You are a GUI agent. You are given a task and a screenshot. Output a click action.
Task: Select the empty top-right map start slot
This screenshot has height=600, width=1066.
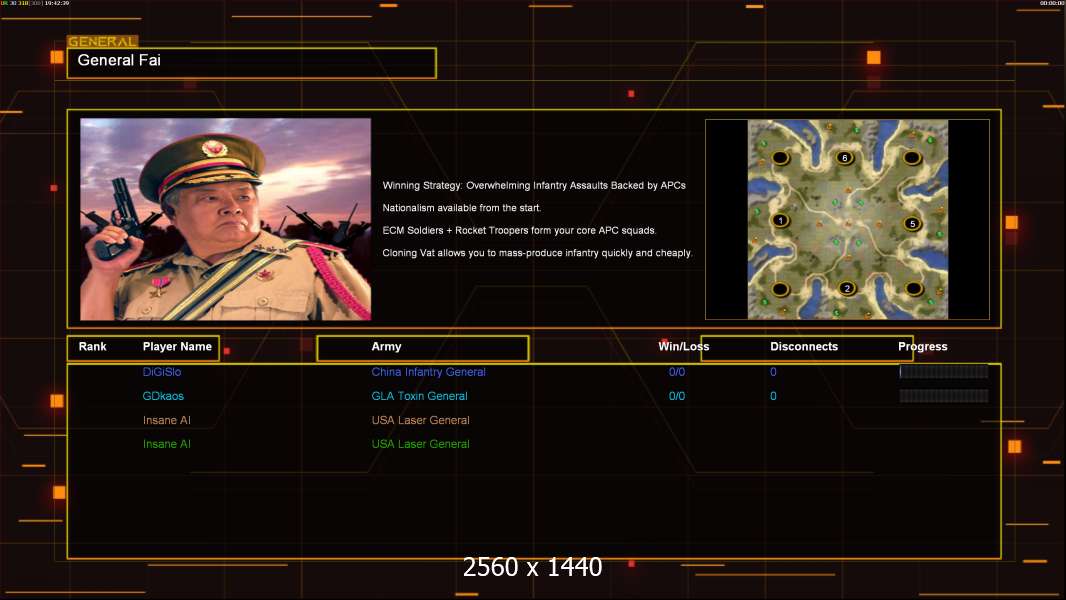(912, 158)
